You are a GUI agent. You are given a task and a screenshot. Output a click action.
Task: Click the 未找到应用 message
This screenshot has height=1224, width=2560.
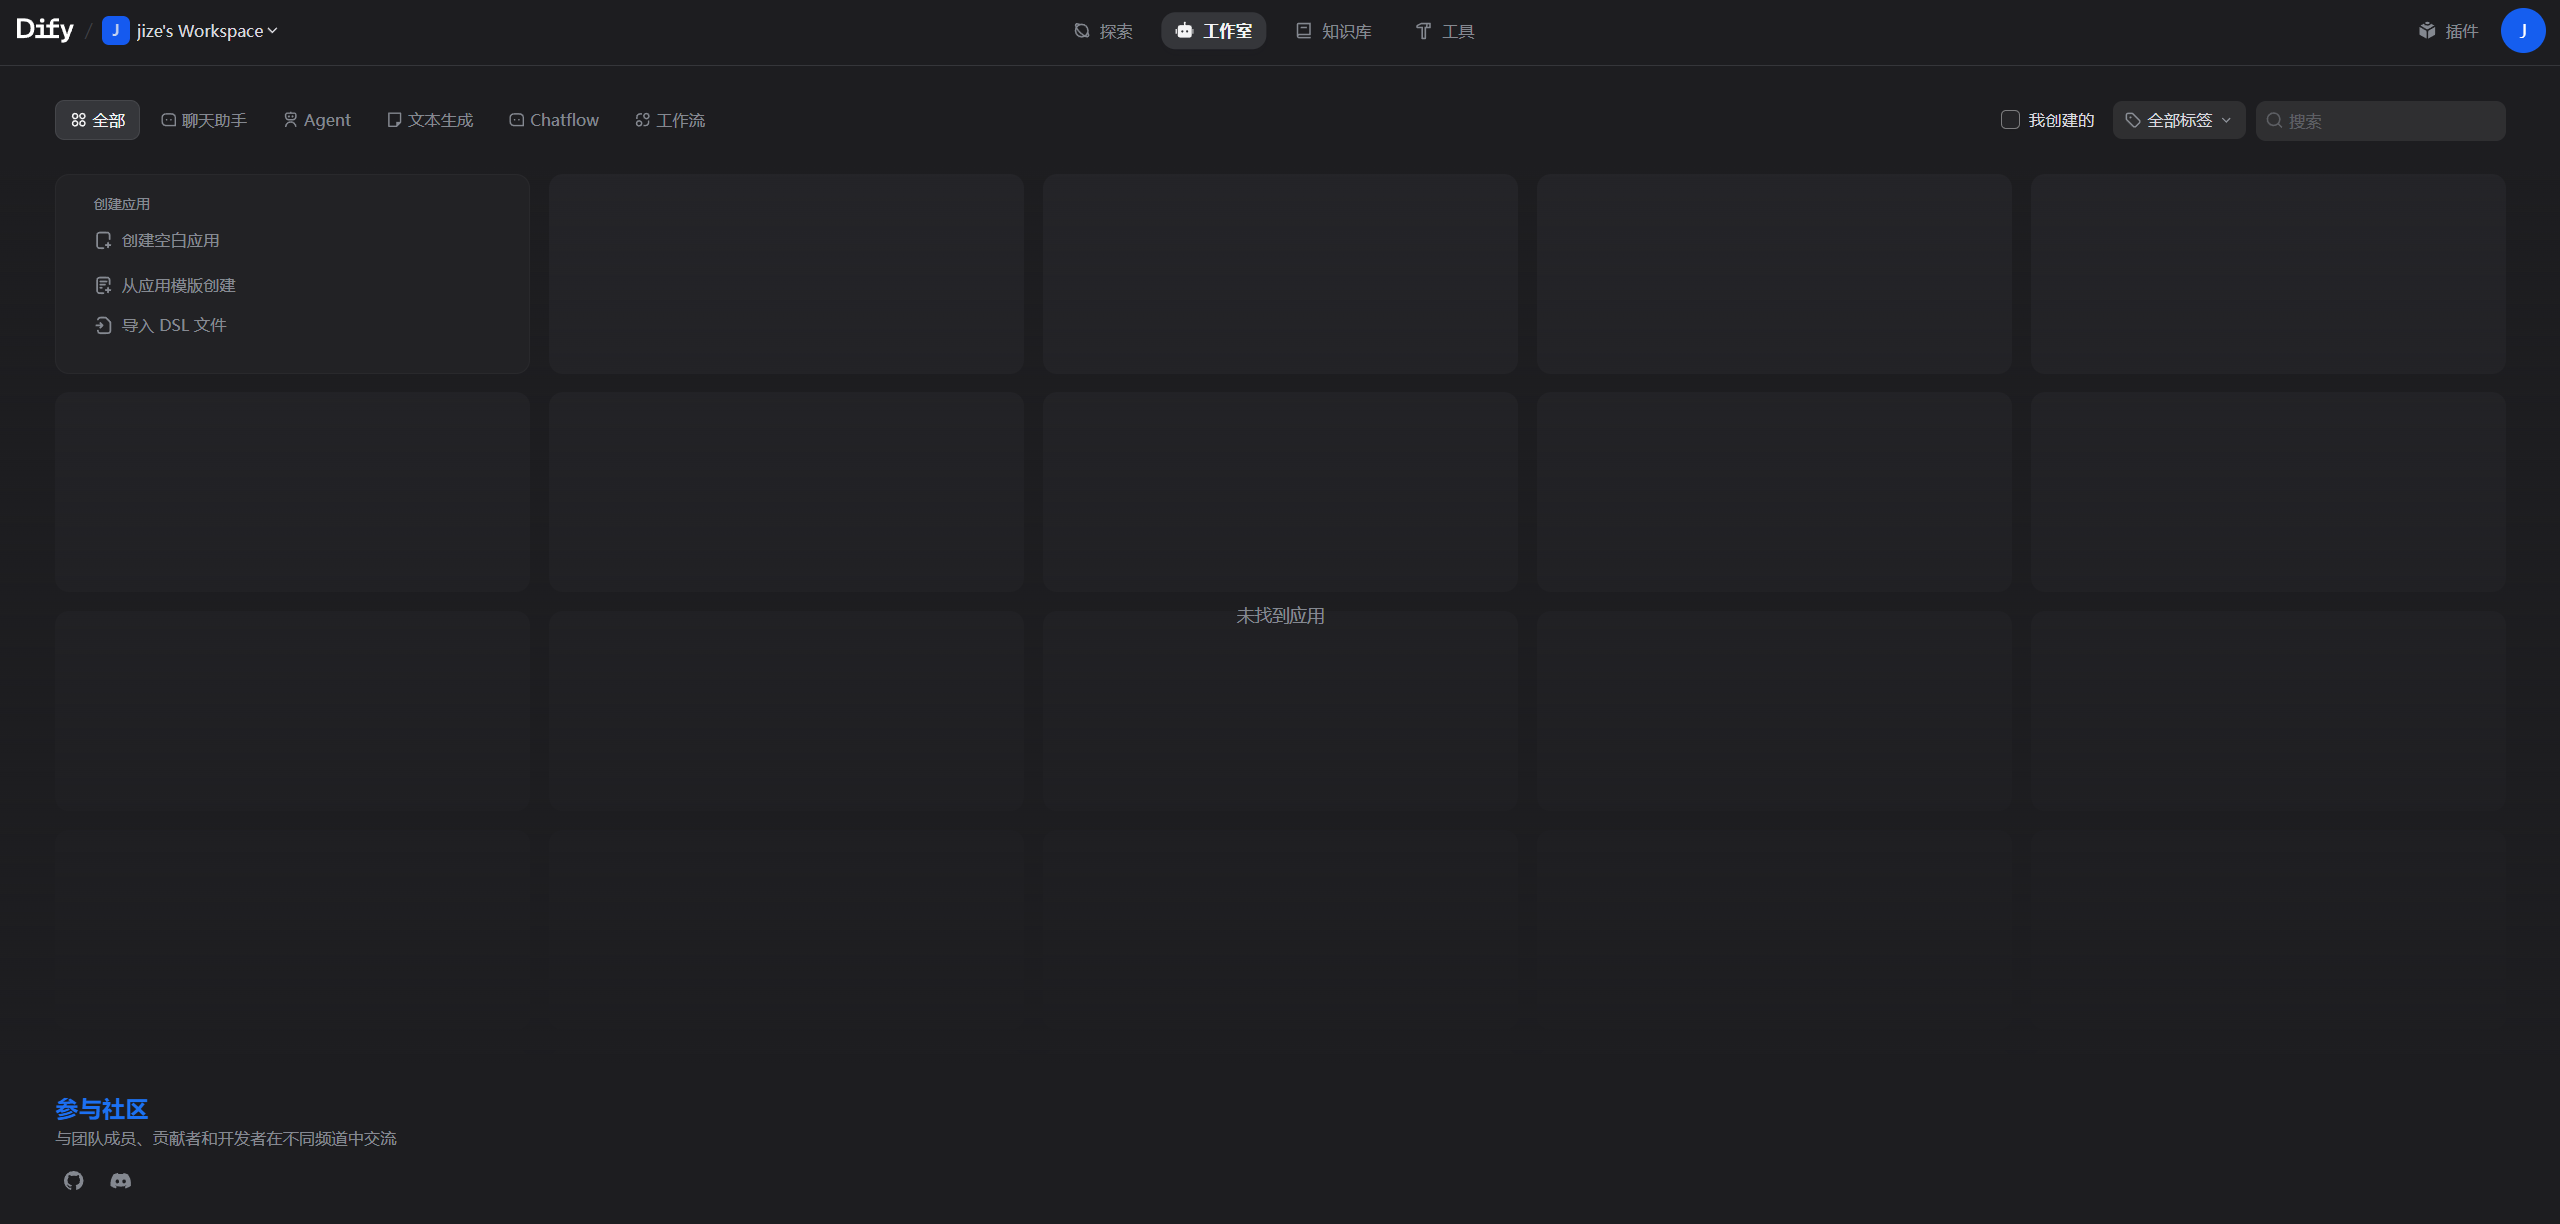tap(1280, 616)
